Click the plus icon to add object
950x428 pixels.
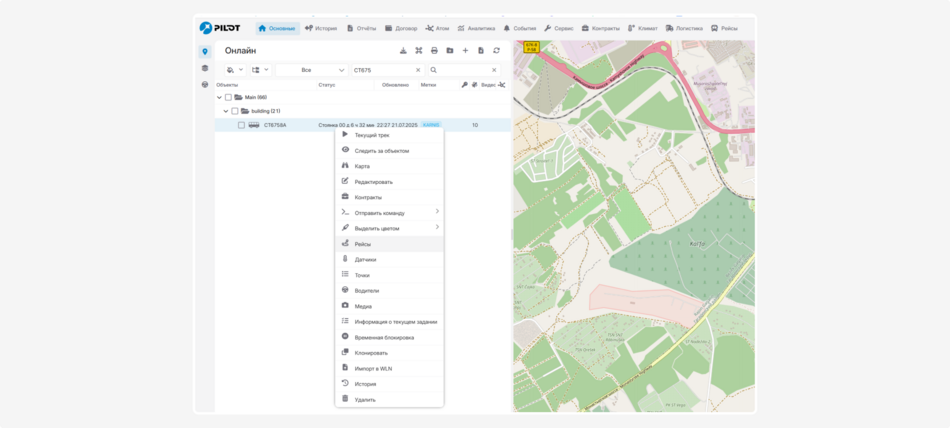tap(465, 50)
